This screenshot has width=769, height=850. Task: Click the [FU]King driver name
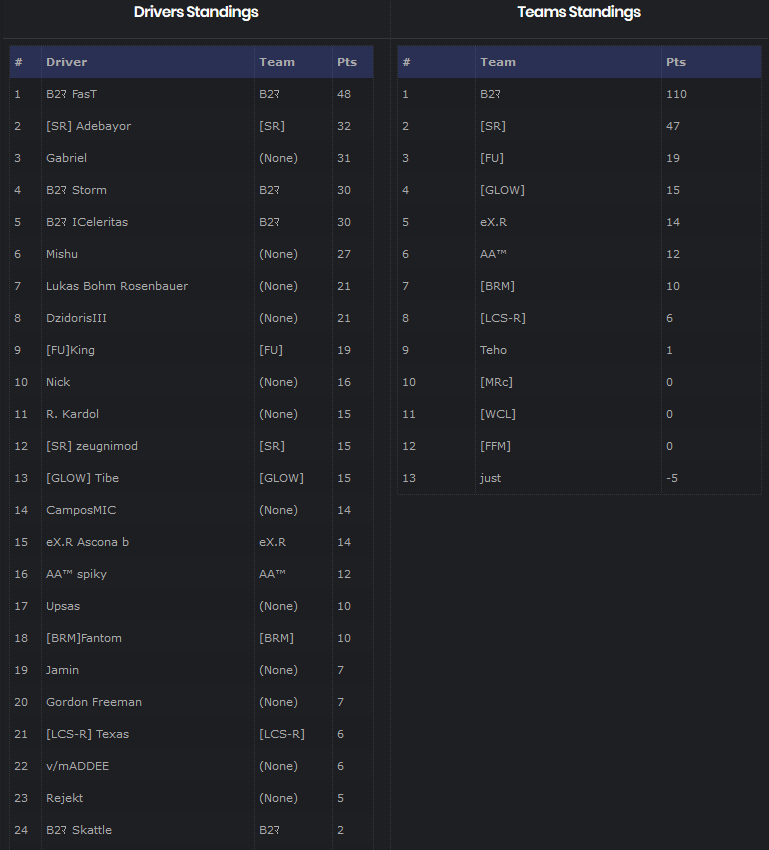70,350
